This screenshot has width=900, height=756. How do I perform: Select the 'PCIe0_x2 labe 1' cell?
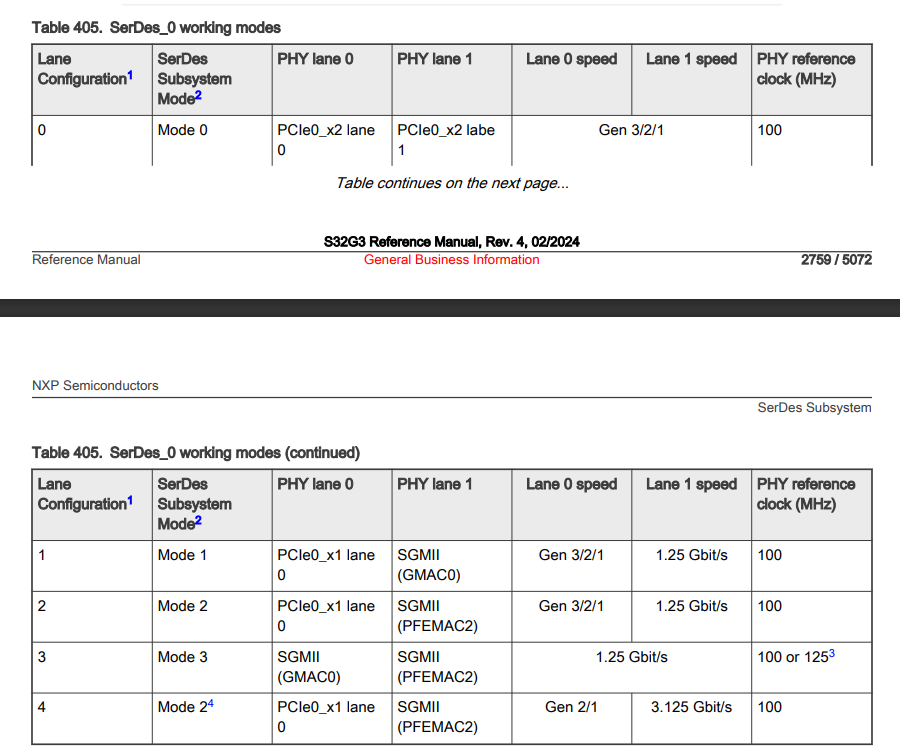(x=452, y=140)
